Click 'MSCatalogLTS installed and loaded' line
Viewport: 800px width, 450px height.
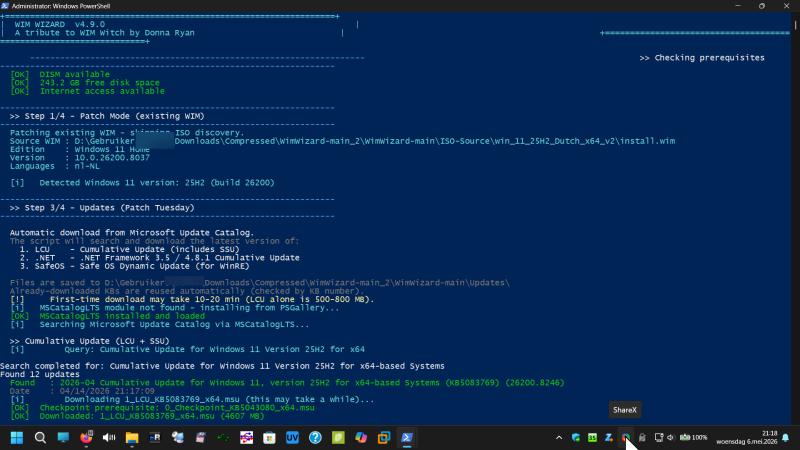click(108, 316)
